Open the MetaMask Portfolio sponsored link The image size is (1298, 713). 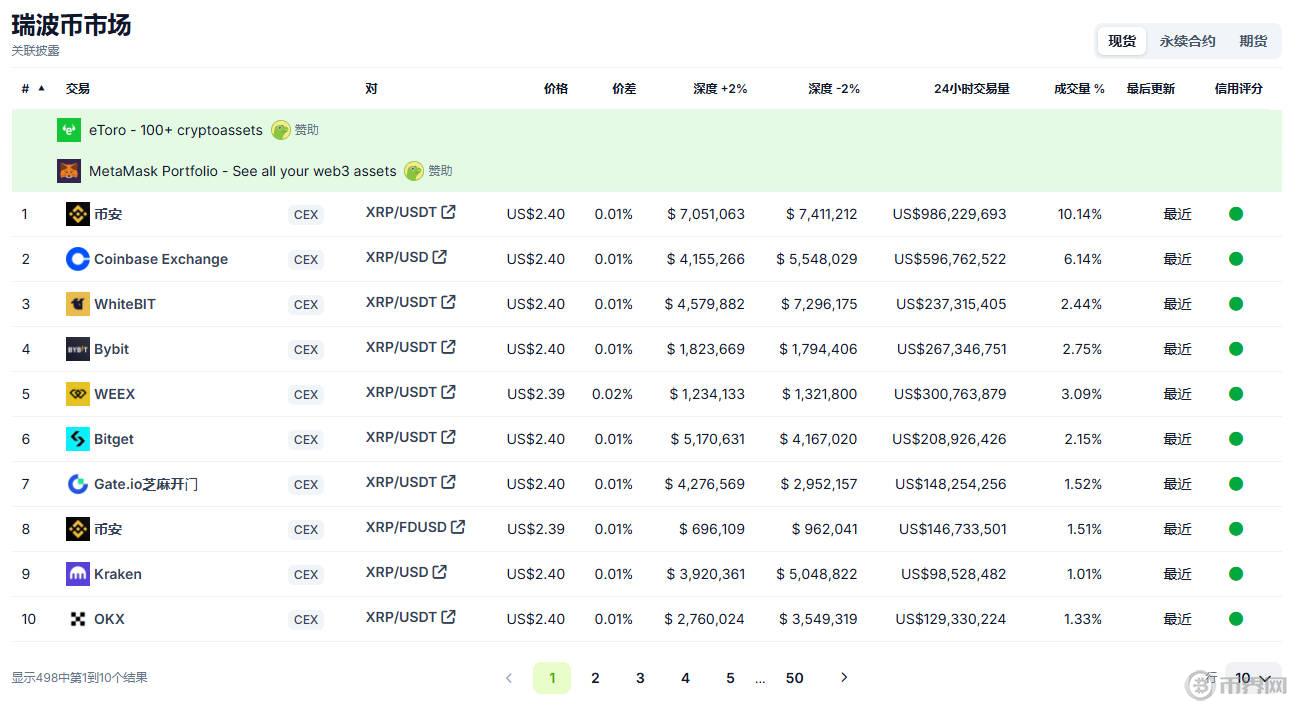point(240,170)
